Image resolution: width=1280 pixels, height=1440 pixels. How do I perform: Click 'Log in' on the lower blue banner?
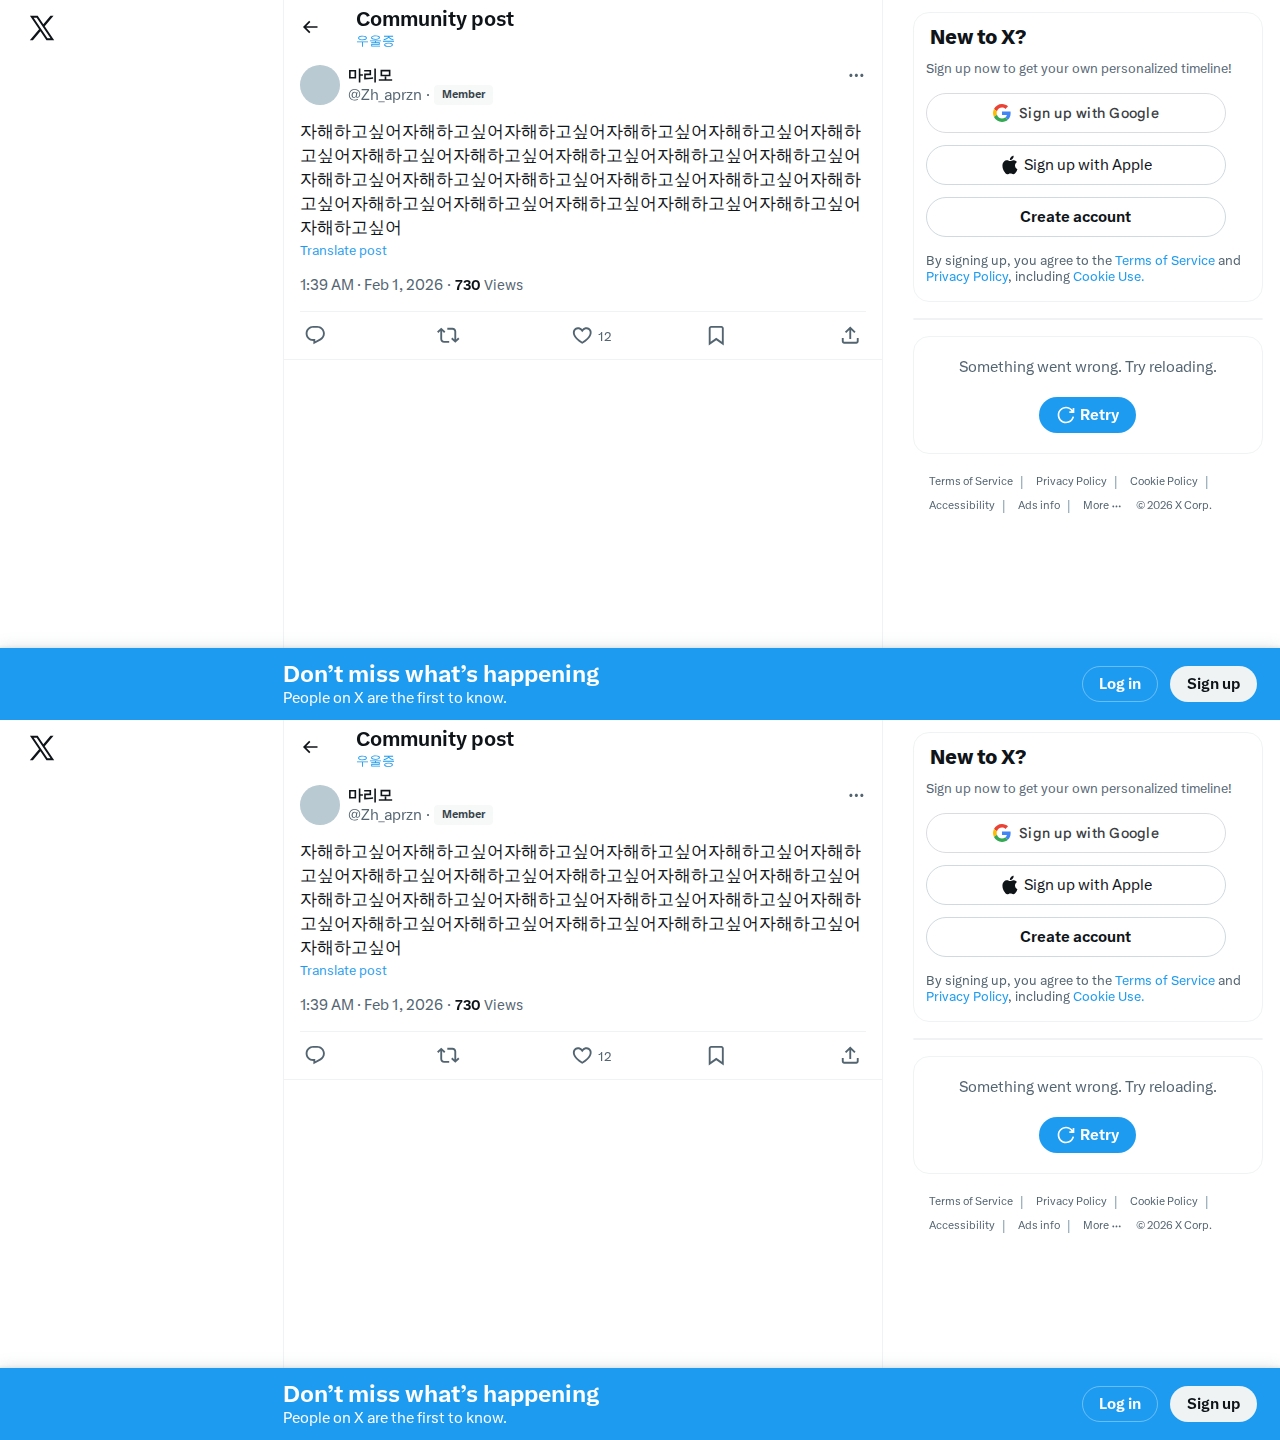(x=1120, y=1404)
